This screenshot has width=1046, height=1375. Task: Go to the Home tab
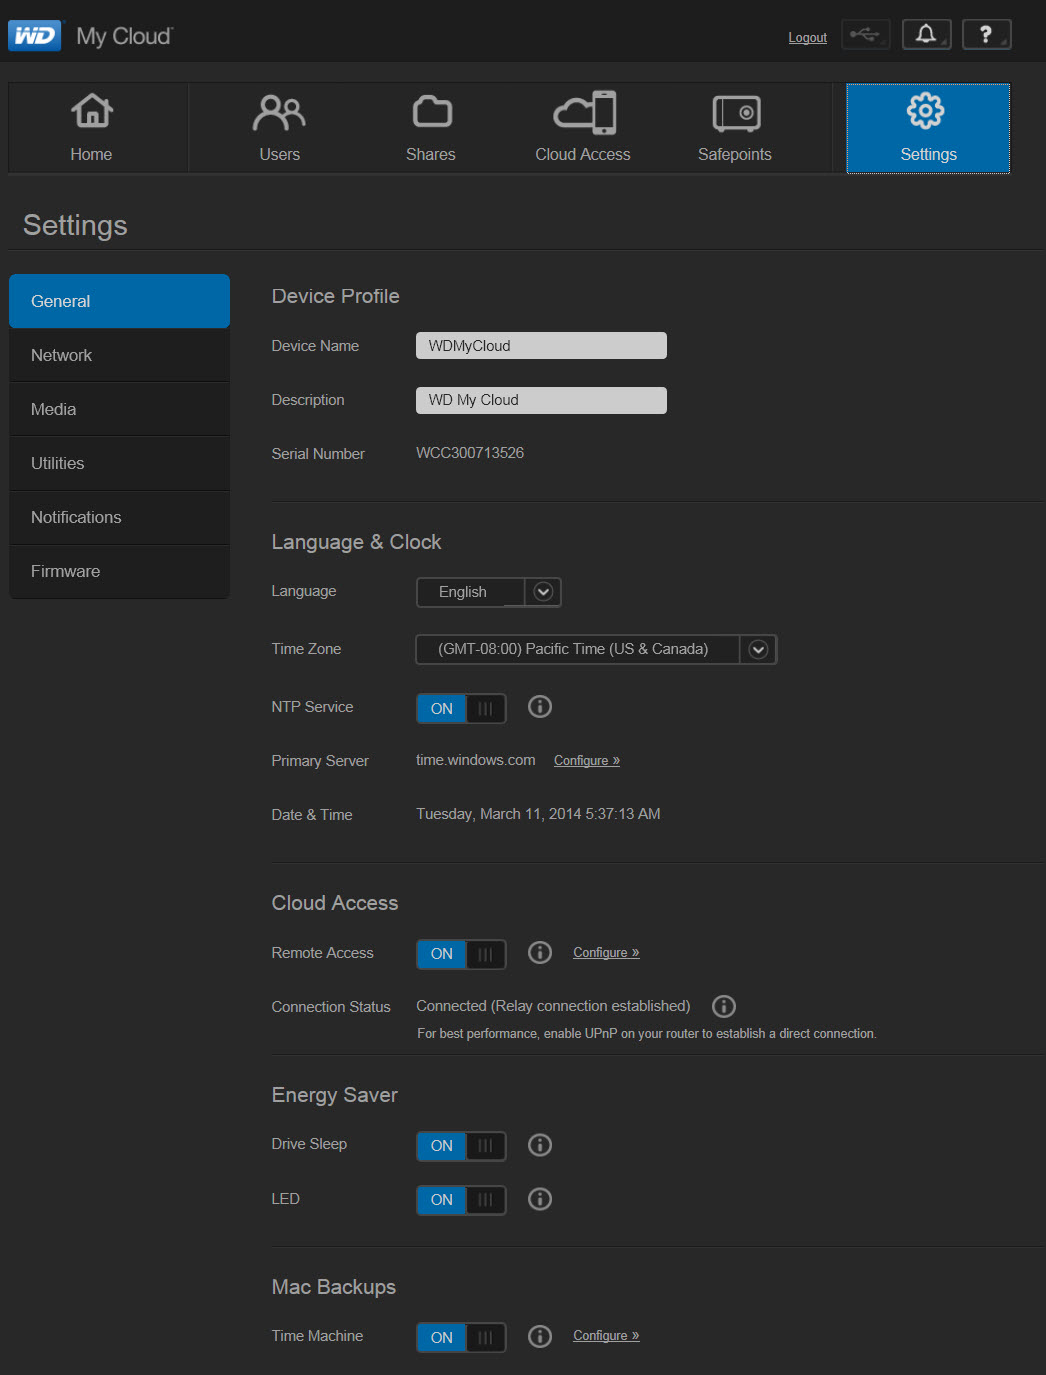pyautogui.click(x=98, y=128)
